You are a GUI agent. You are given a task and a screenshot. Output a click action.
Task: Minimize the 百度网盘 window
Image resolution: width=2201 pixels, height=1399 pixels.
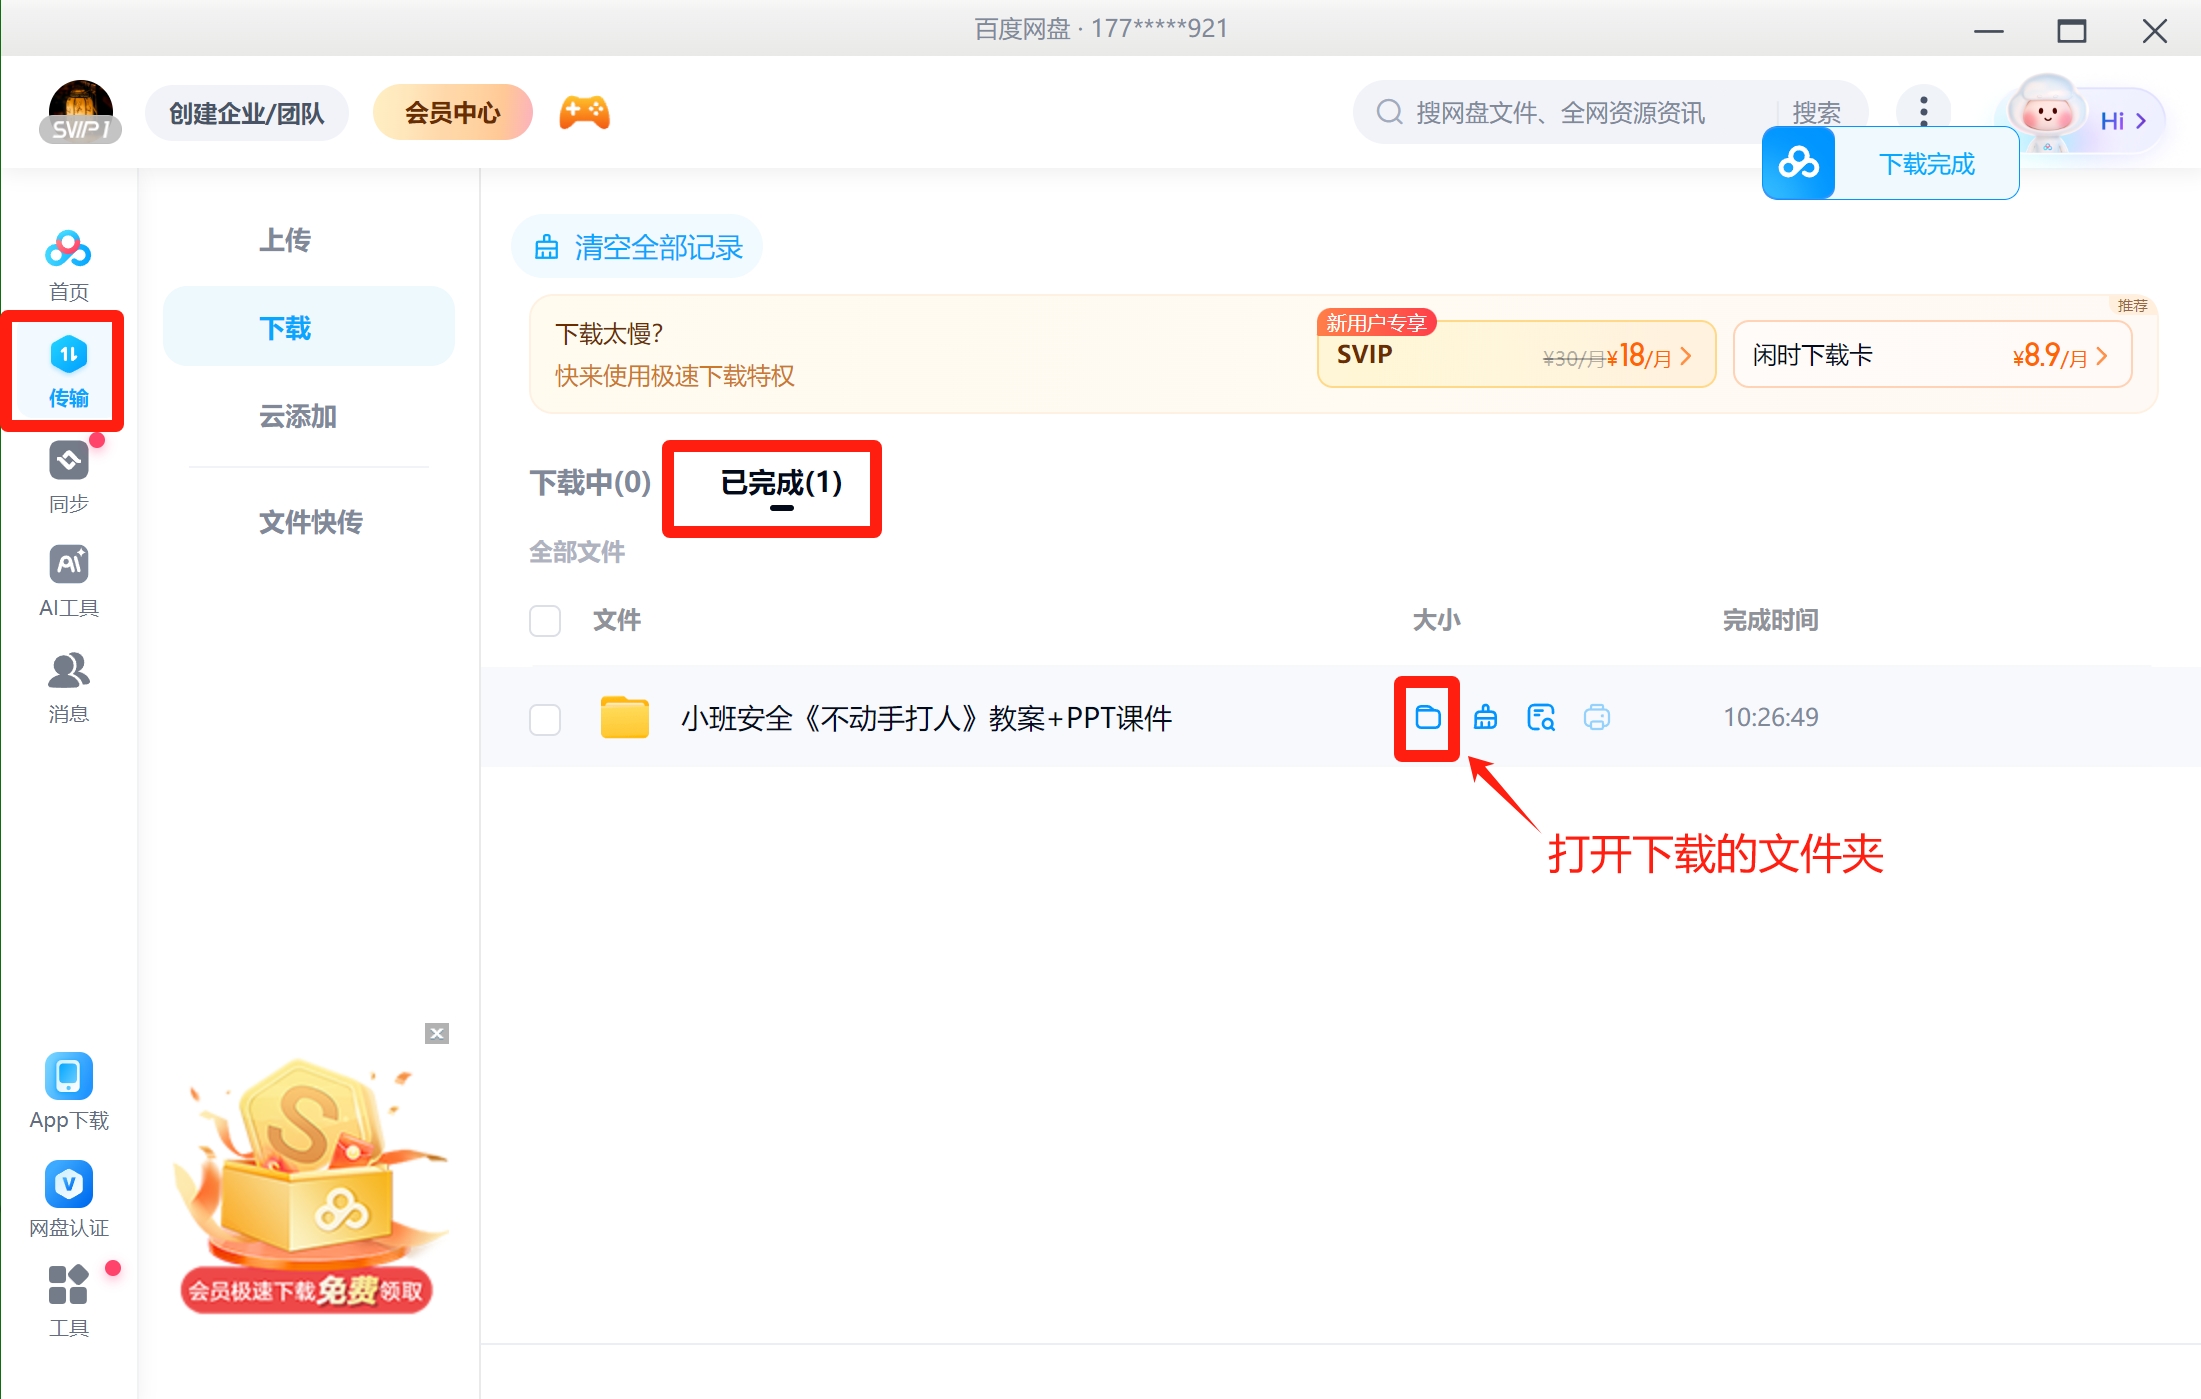tap(1988, 30)
